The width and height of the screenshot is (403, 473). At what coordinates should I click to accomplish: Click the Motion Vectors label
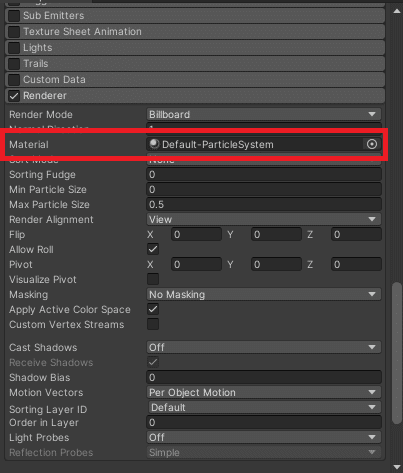(x=46, y=392)
